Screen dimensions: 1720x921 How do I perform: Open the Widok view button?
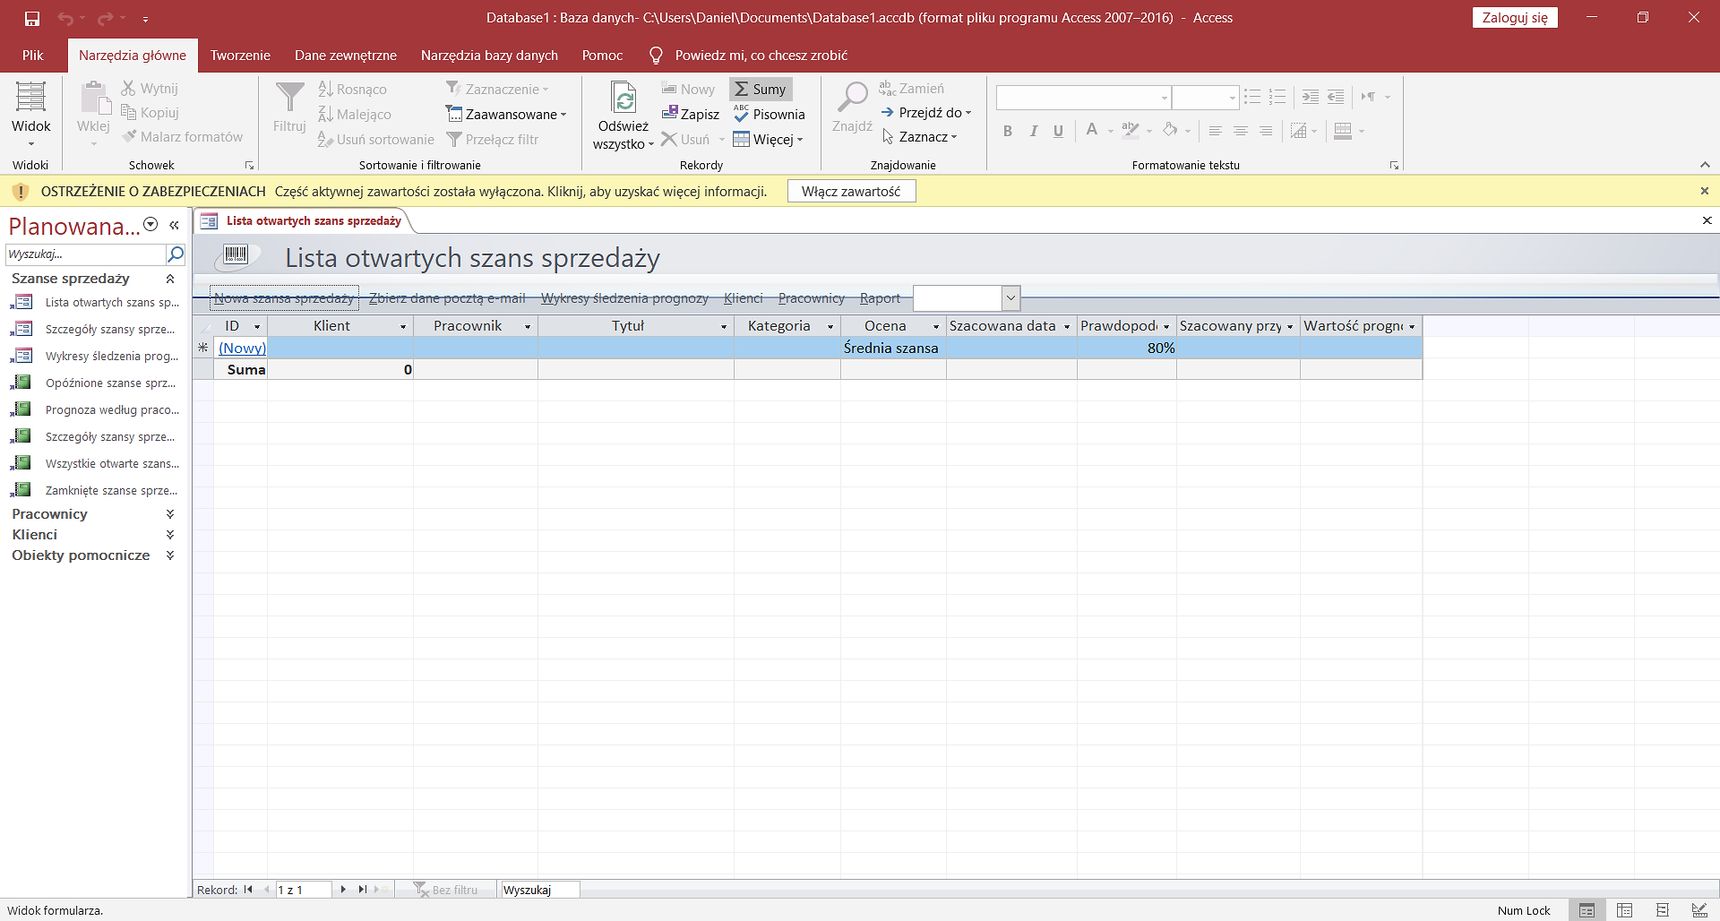coord(31,113)
